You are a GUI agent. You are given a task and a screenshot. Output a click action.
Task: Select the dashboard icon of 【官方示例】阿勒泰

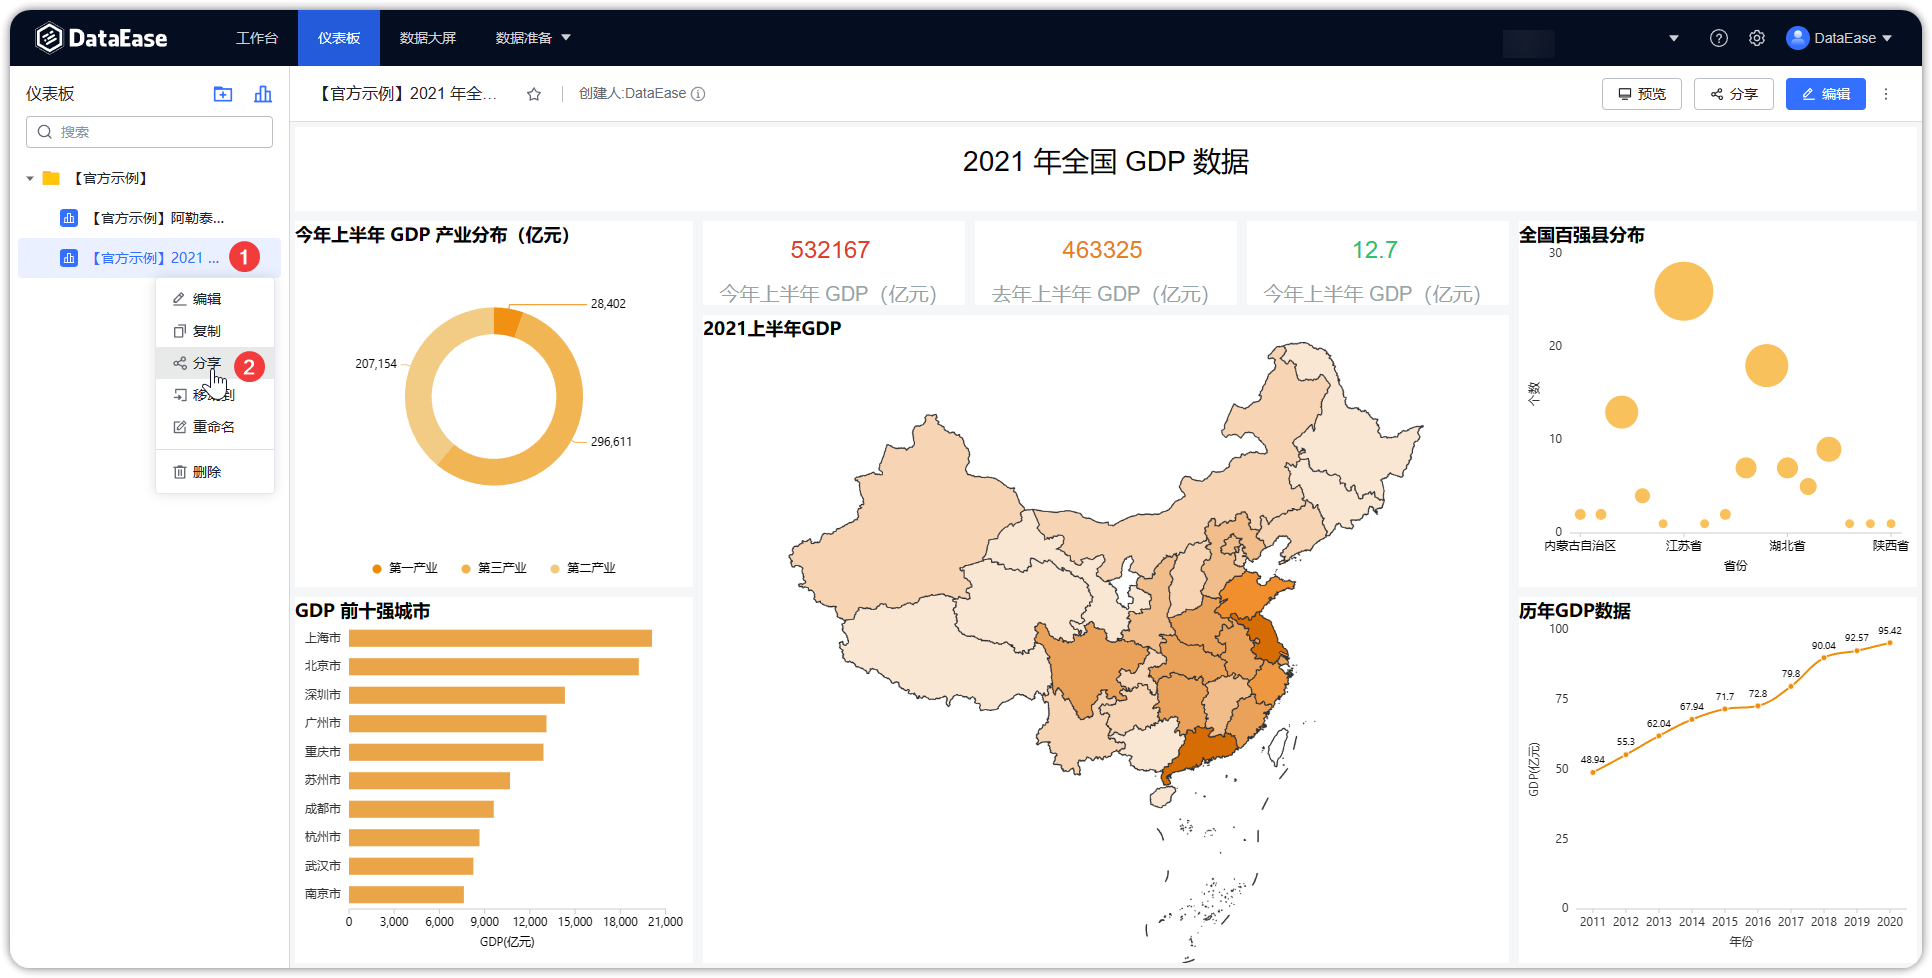click(x=67, y=217)
